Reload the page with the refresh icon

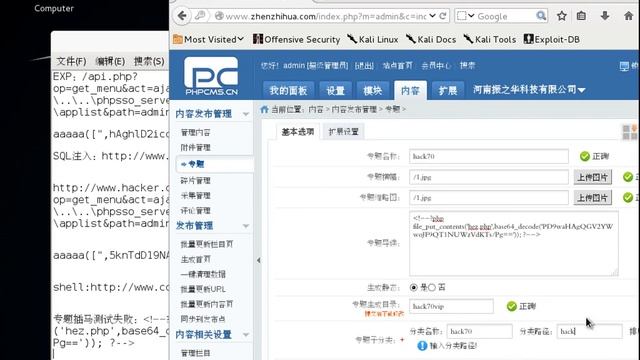pos(443,16)
